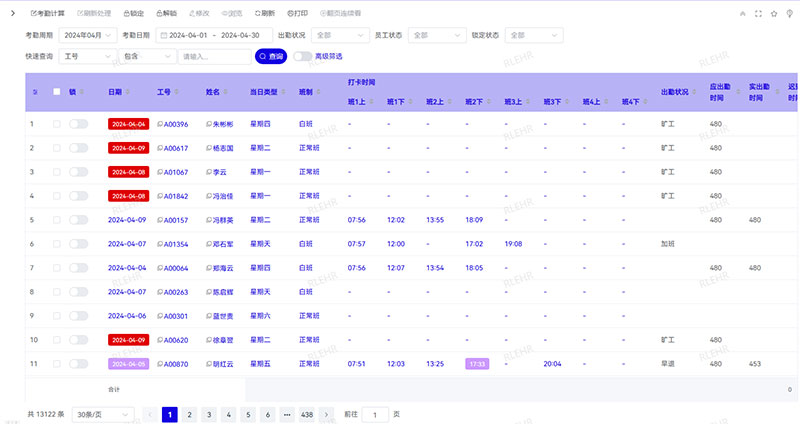800x424 pixels.
Task: Open the 锁定状态 filter dropdown
Action: [534, 35]
